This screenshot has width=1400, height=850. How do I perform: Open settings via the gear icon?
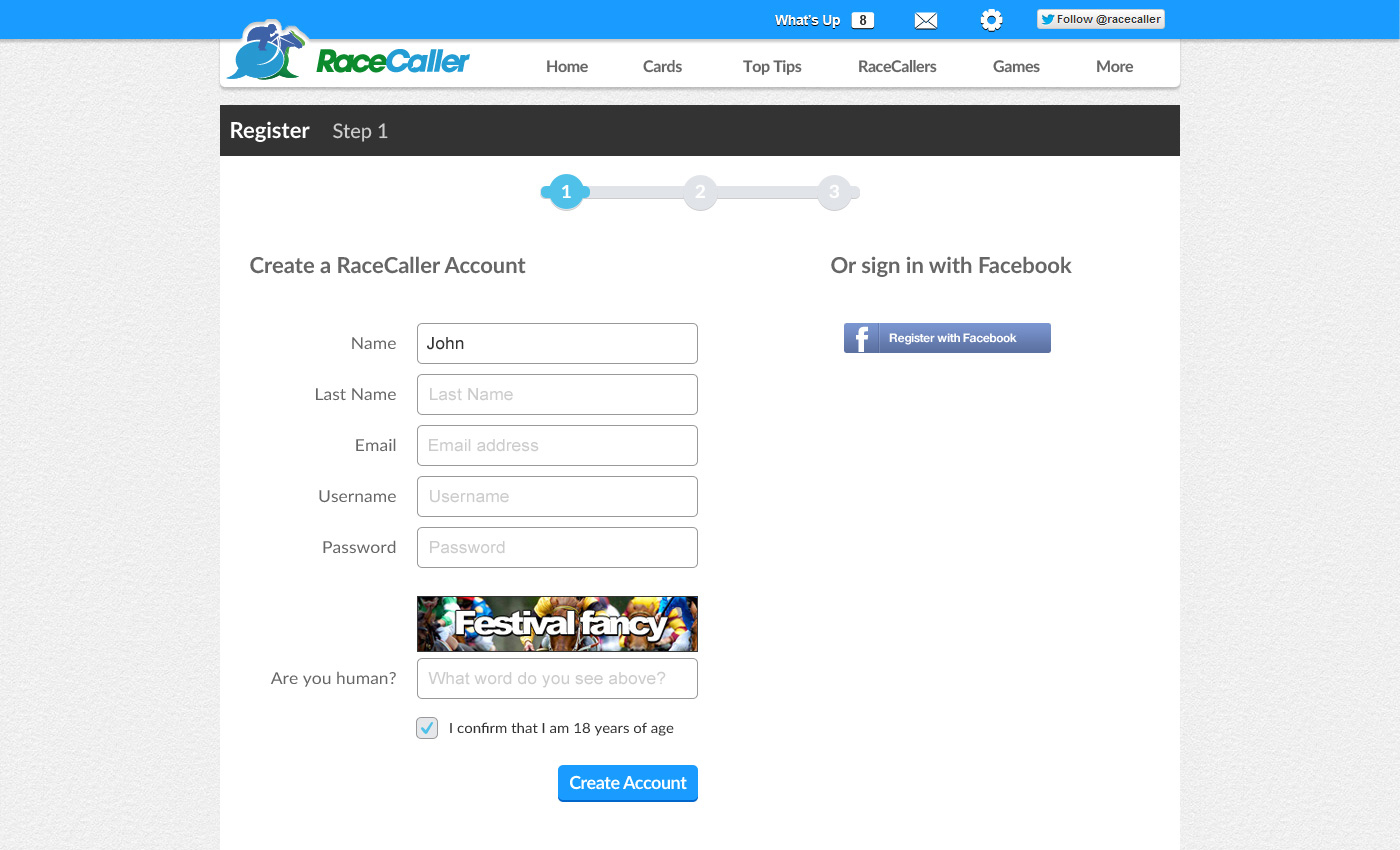(x=991, y=20)
